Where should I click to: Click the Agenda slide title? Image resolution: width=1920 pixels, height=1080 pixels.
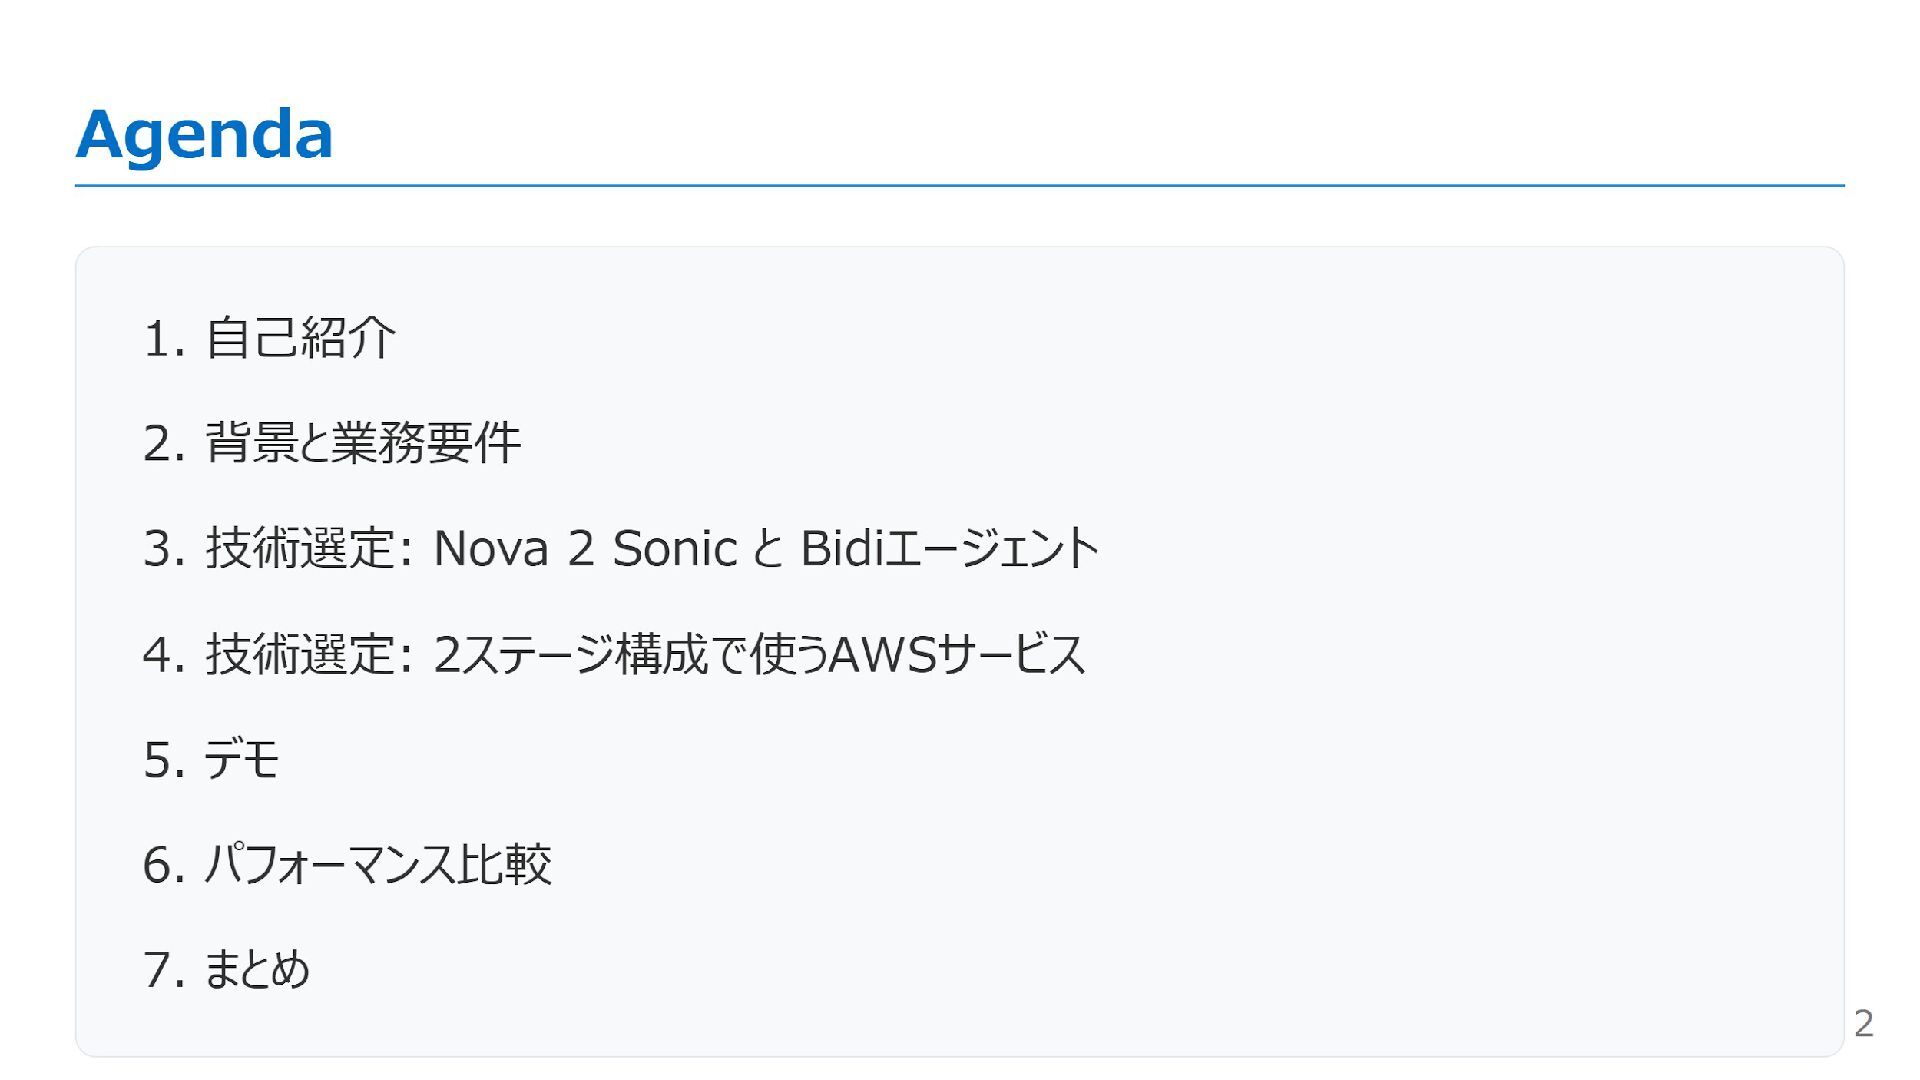pos(204,134)
